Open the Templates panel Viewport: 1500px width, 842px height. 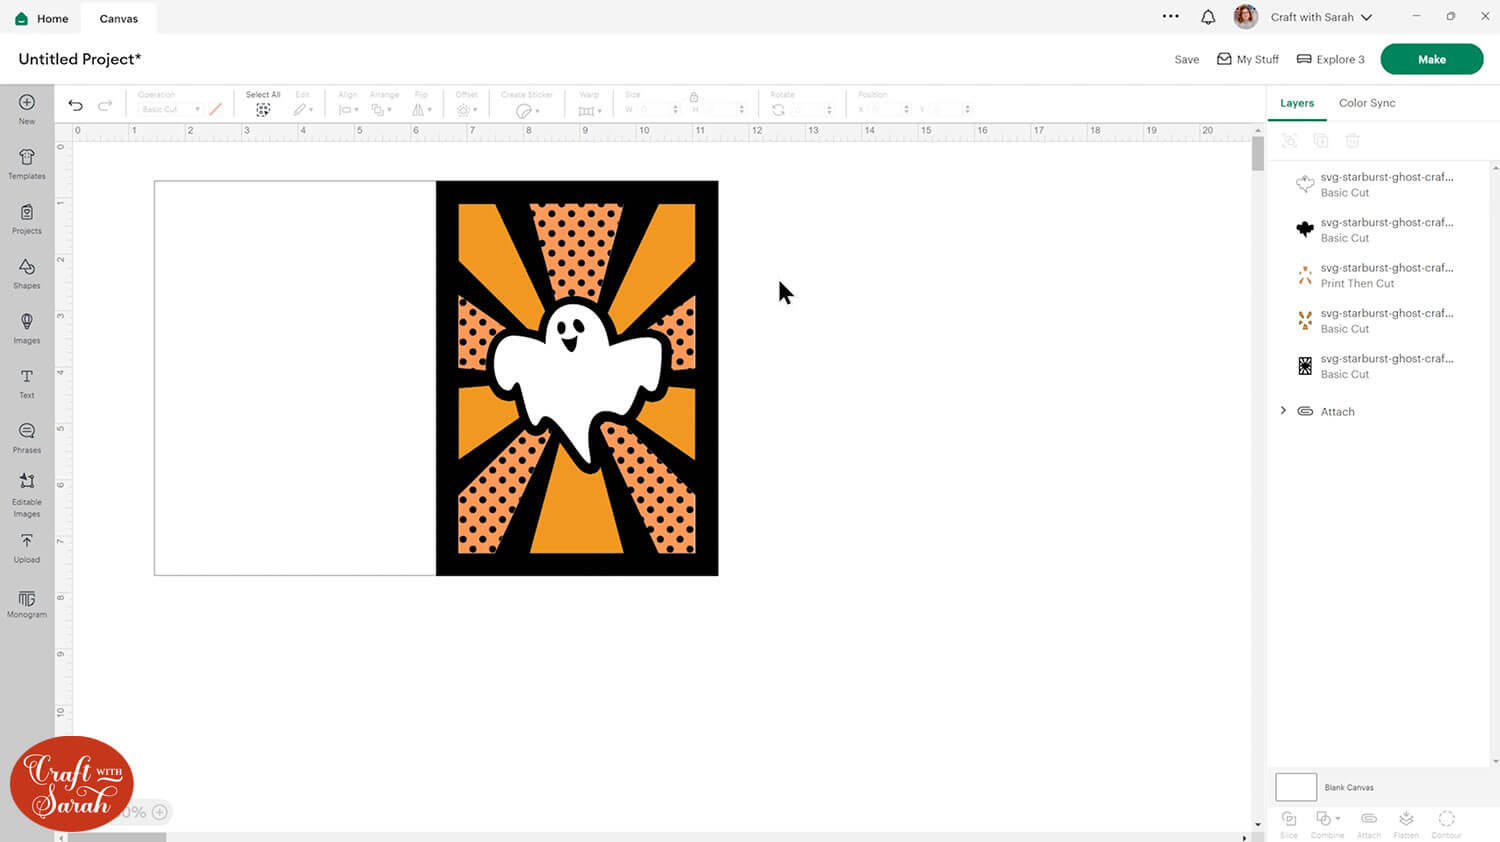(x=27, y=163)
